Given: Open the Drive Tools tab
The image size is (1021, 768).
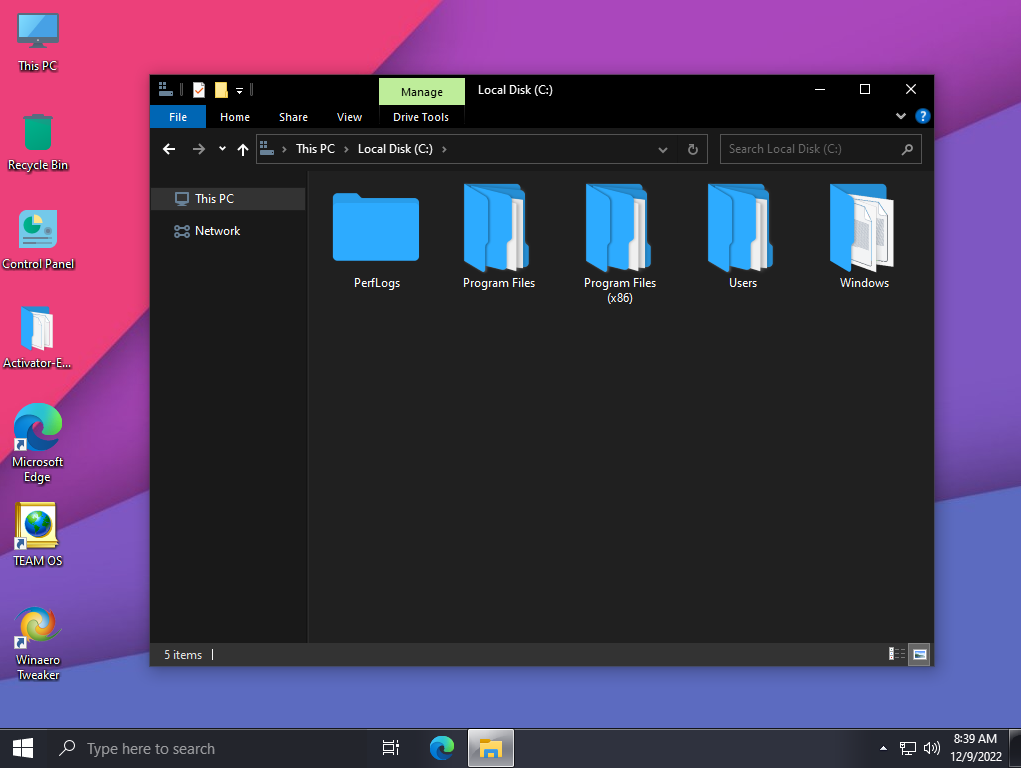Looking at the screenshot, I should pos(421,117).
